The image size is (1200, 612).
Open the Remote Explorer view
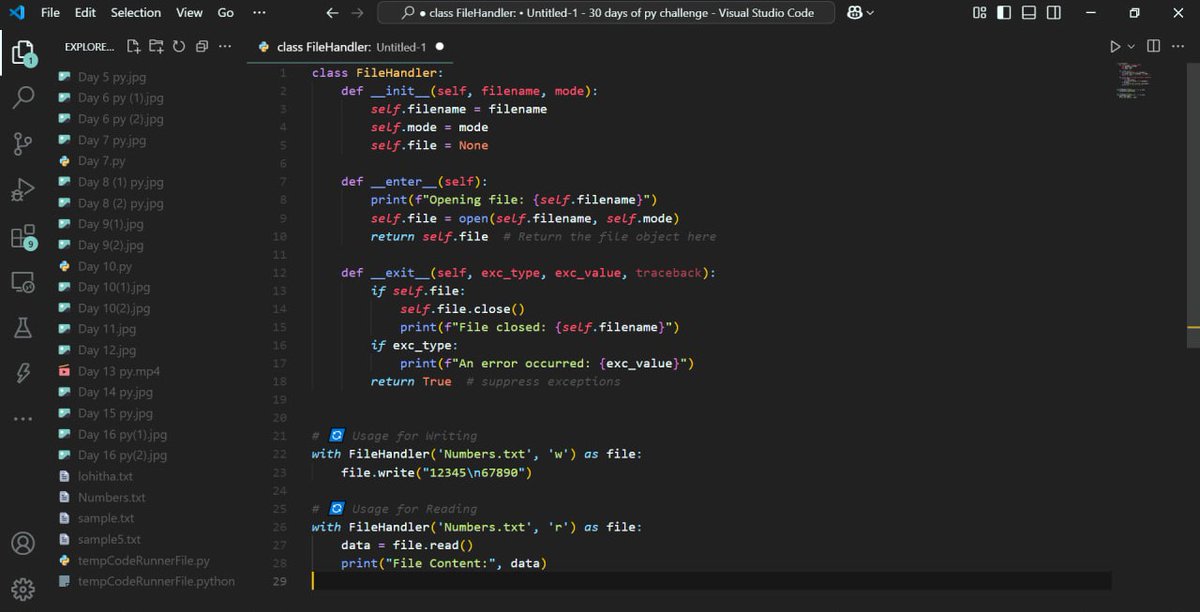pyautogui.click(x=23, y=283)
